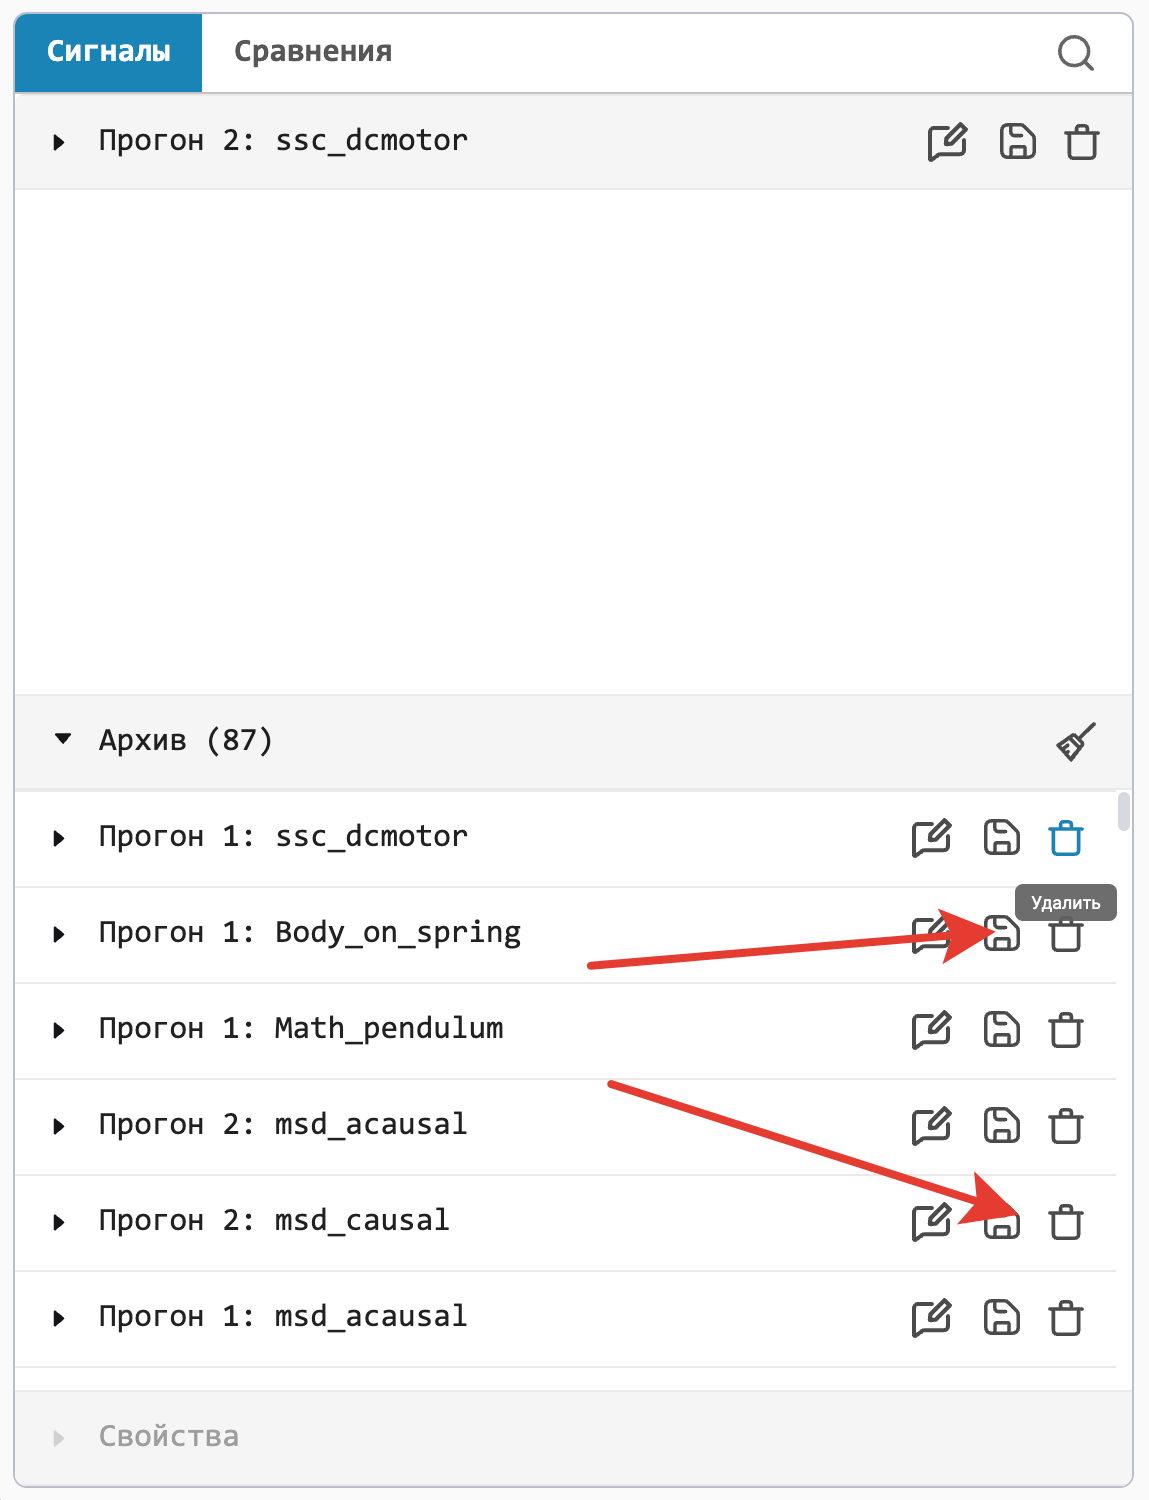Expand Прогон 2: msd_causal
Screen dimensions: 1149x1500
coord(59,1222)
